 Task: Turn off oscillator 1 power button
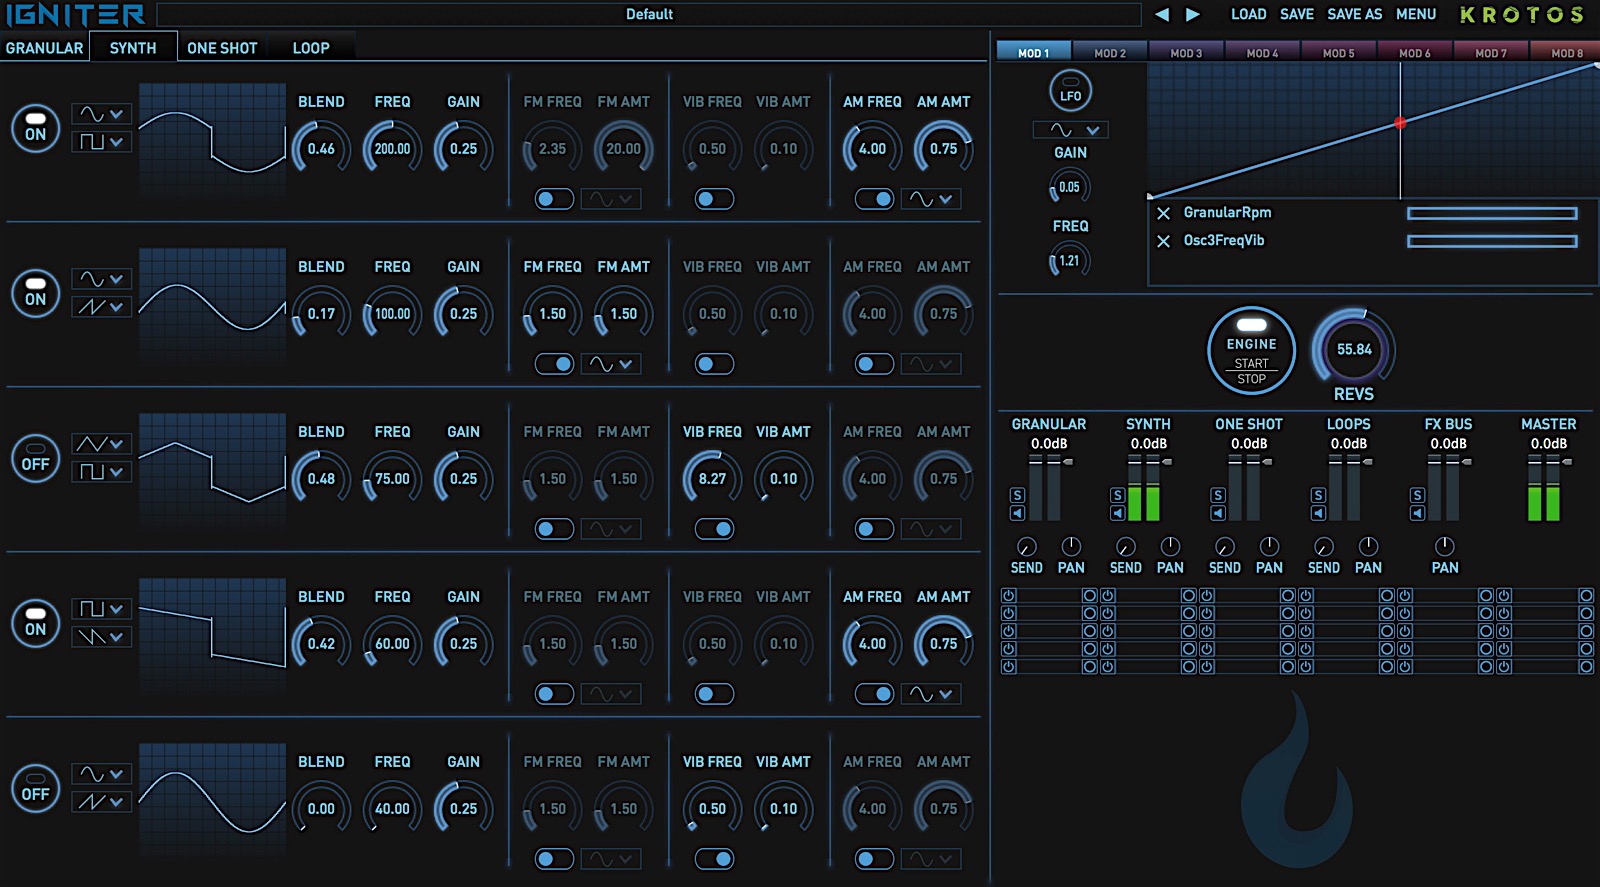tap(35, 128)
